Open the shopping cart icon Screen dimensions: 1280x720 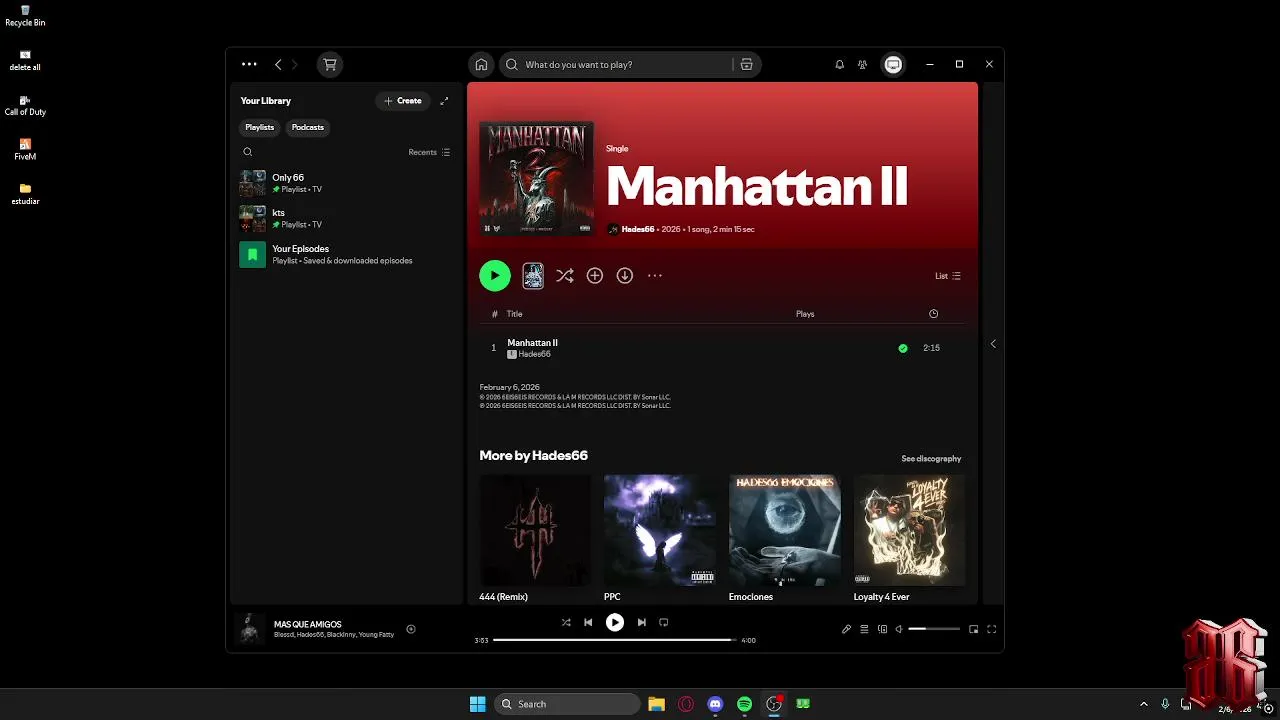tap(329, 64)
